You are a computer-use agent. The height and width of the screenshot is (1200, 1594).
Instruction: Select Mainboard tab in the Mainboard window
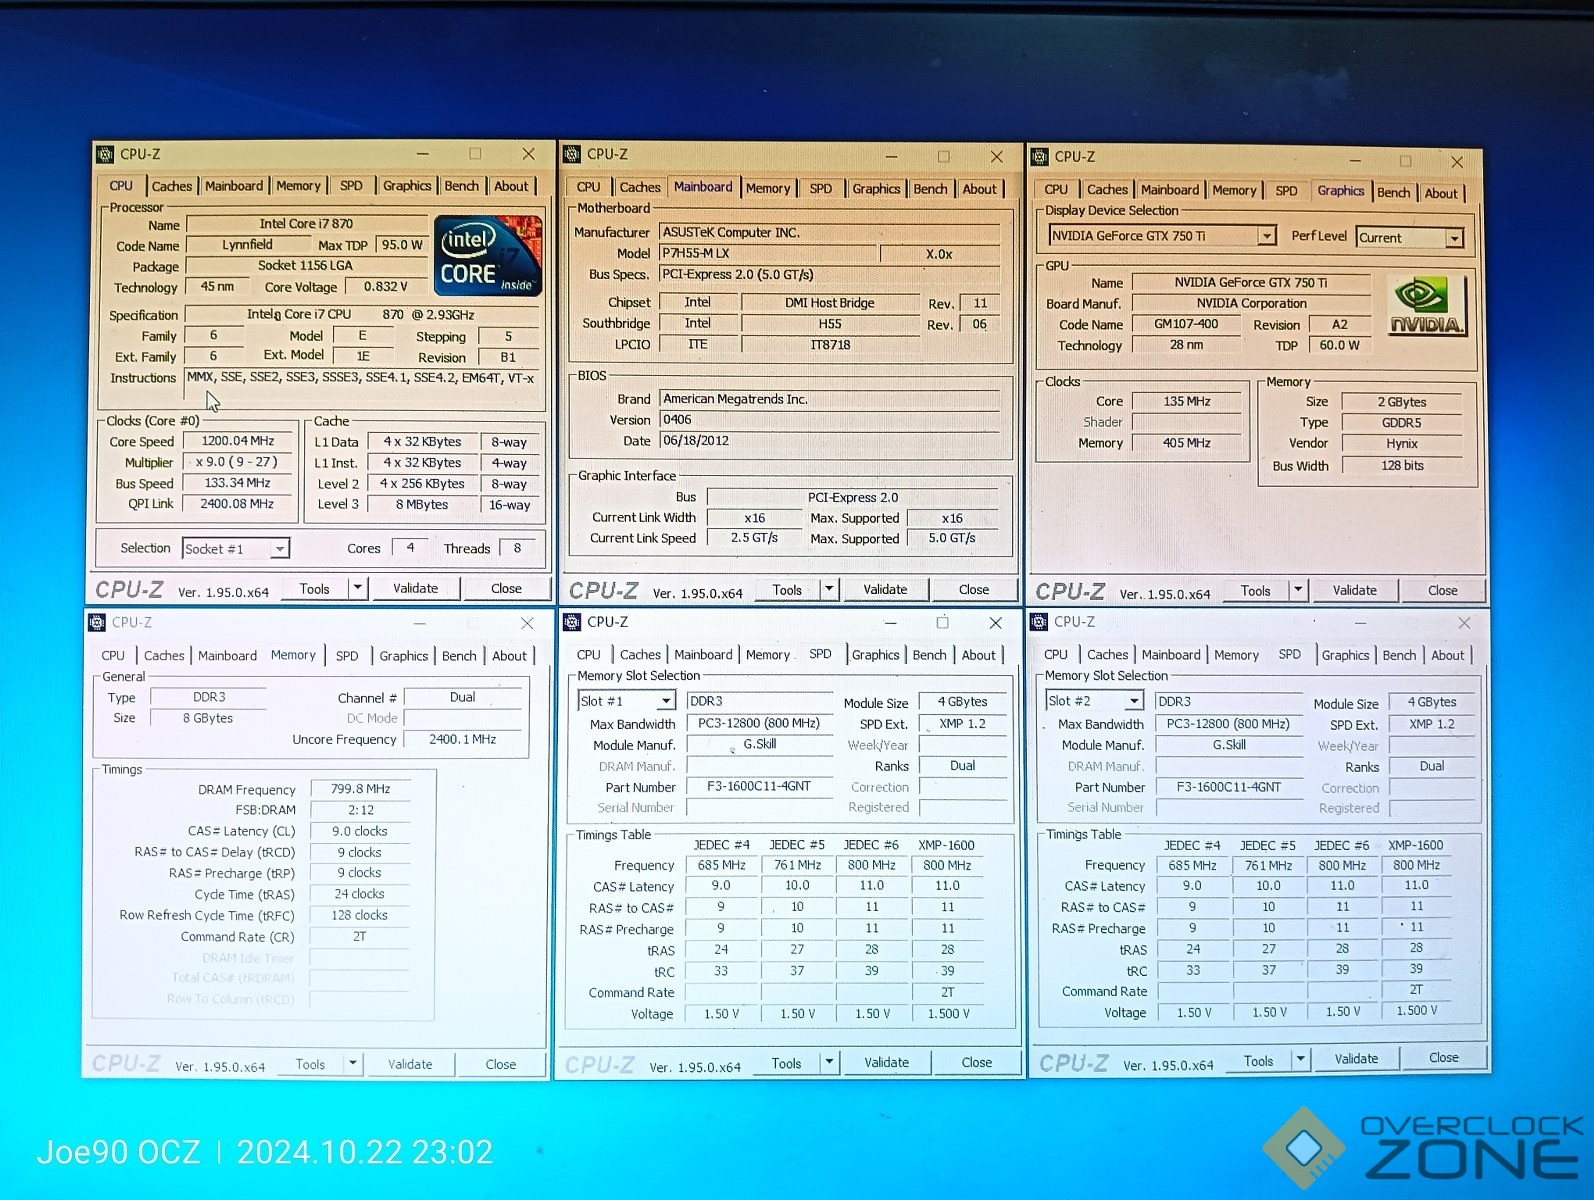pyautogui.click(x=703, y=187)
